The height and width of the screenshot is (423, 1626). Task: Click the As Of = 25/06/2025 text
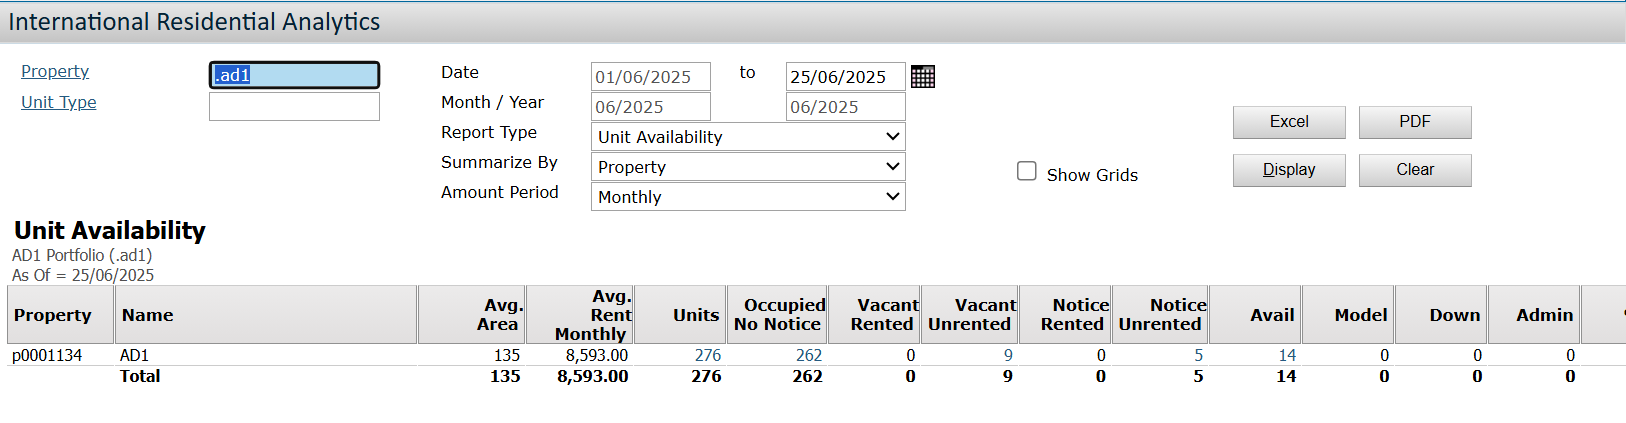pyautogui.click(x=83, y=275)
